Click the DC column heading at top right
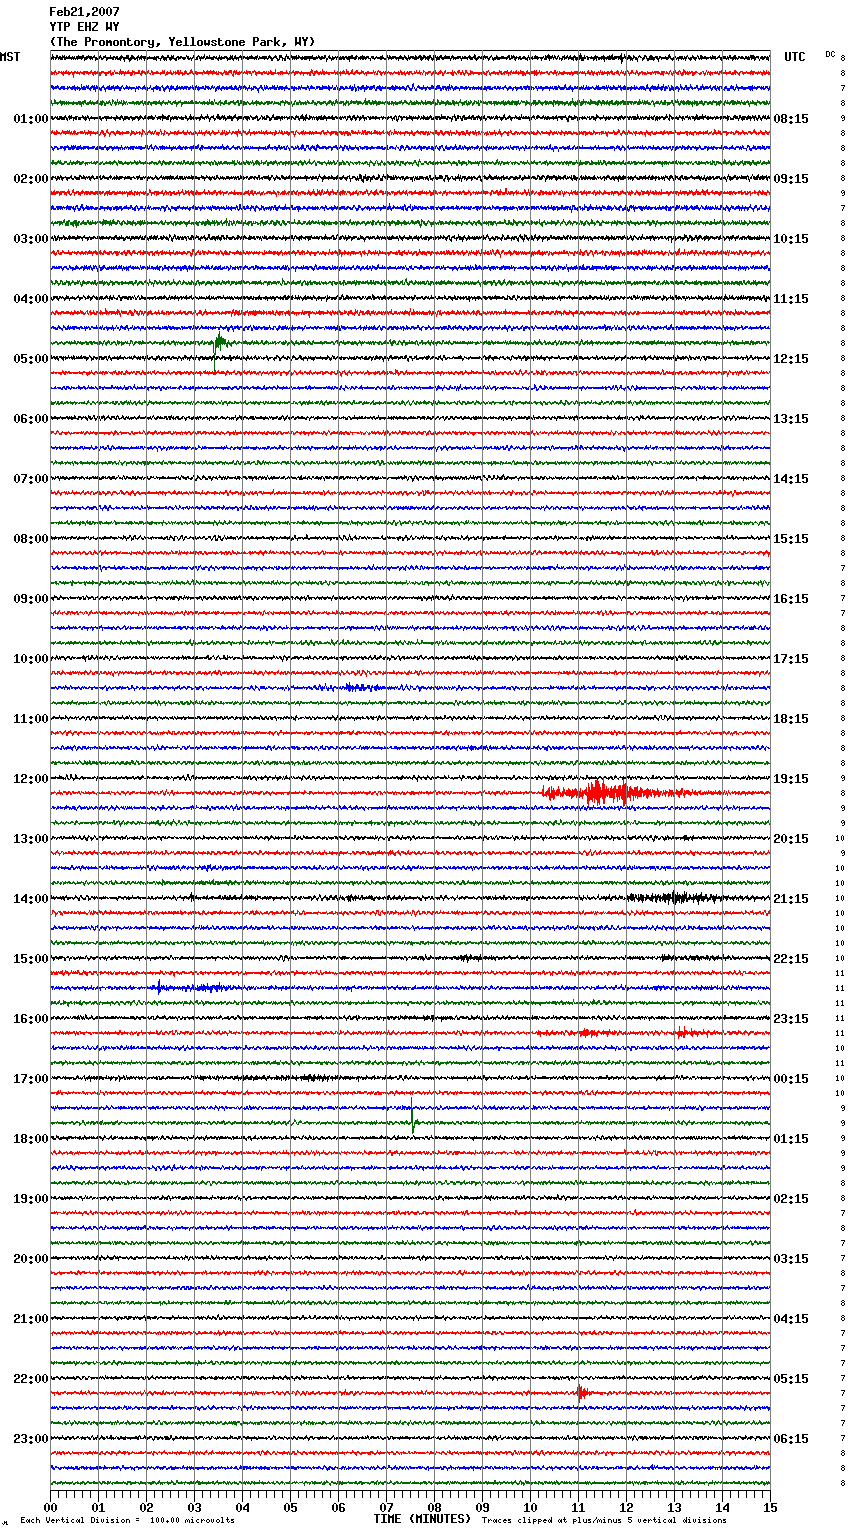Viewport: 850px width, 1534px height. pos(830,54)
